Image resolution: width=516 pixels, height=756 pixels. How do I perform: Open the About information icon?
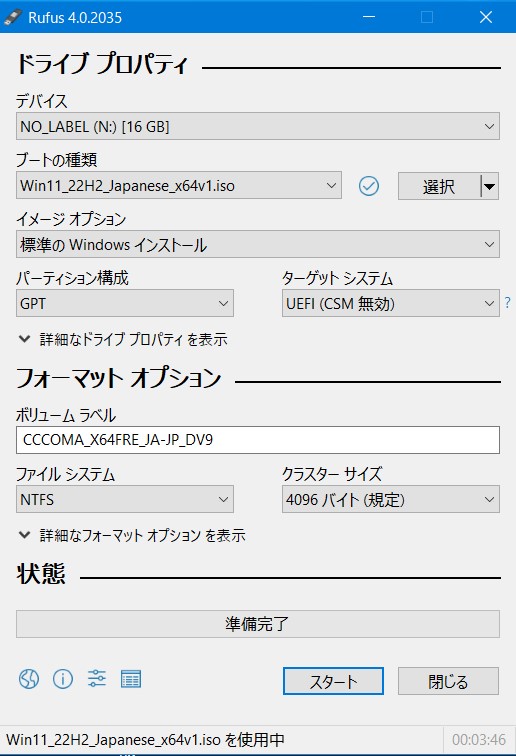pos(63,679)
